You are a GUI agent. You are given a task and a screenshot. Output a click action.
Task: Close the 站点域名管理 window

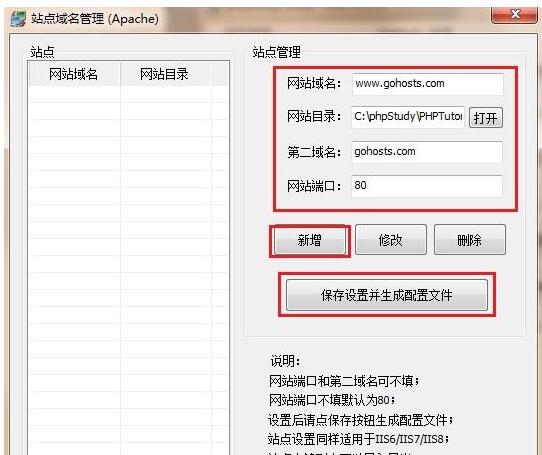click(x=514, y=14)
